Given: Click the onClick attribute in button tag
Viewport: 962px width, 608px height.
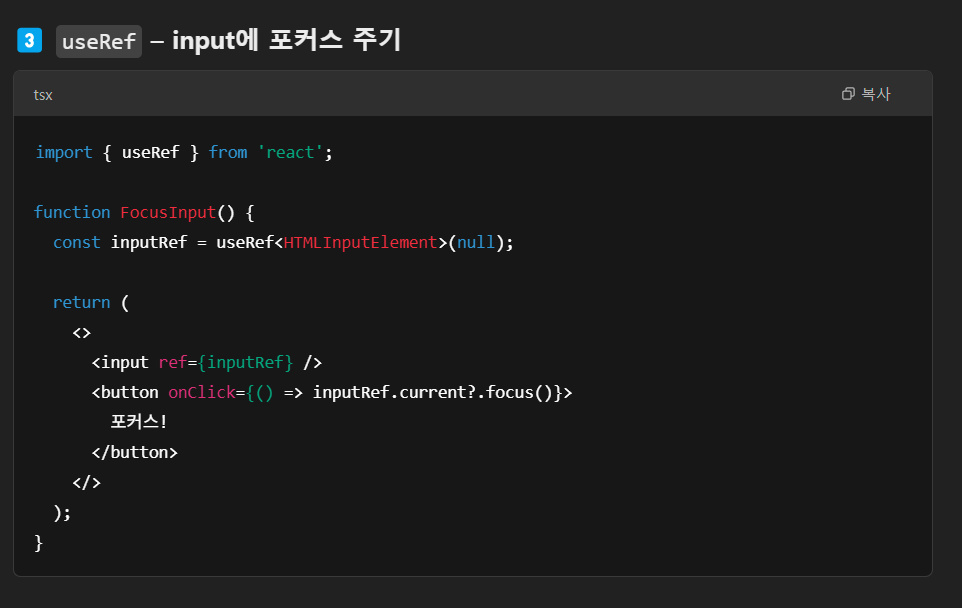Looking at the screenshot, I should (x=202, y=393).
